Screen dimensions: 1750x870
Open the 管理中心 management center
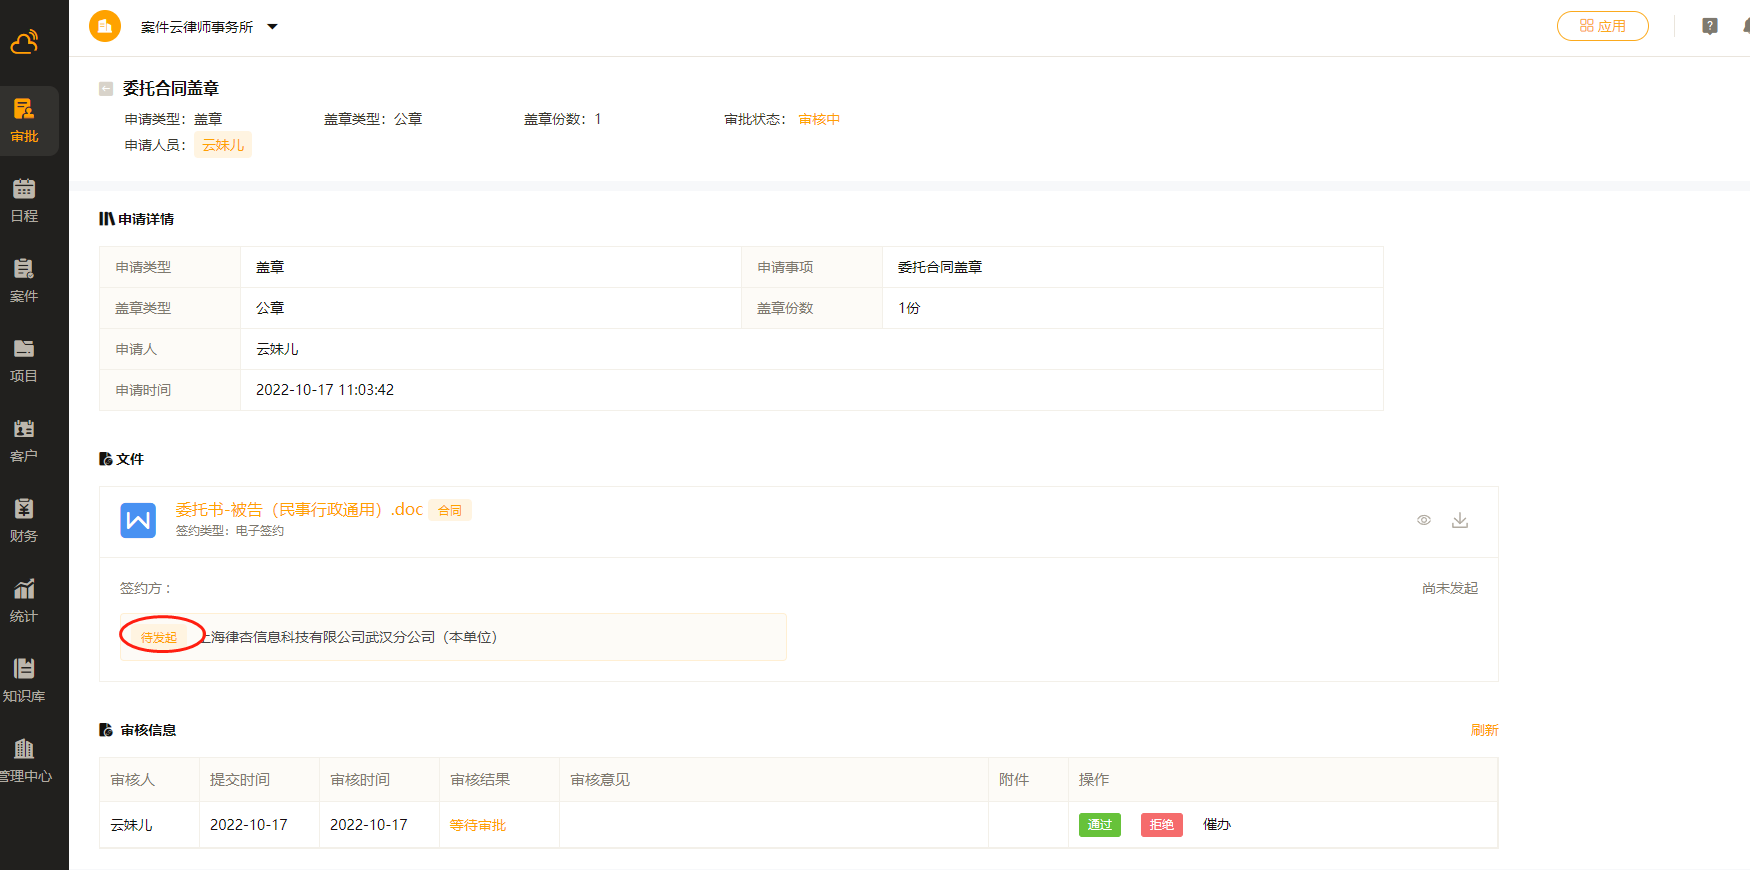[x=25, y=760]
